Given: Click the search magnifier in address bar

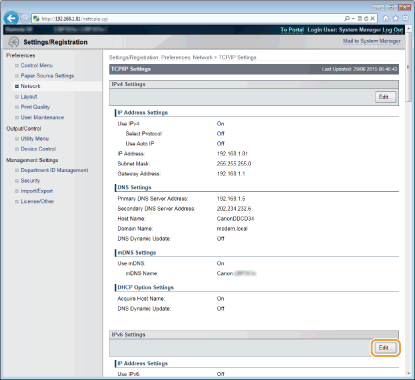Looking at the screenshot, I should pyautogui.click(x=347, y=19).
